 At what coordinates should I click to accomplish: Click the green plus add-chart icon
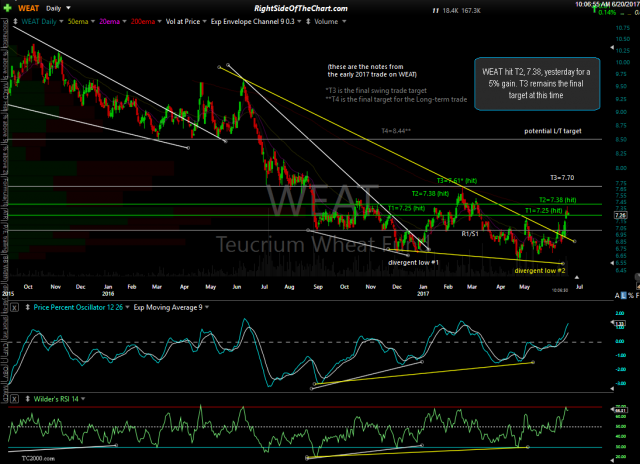8,8
